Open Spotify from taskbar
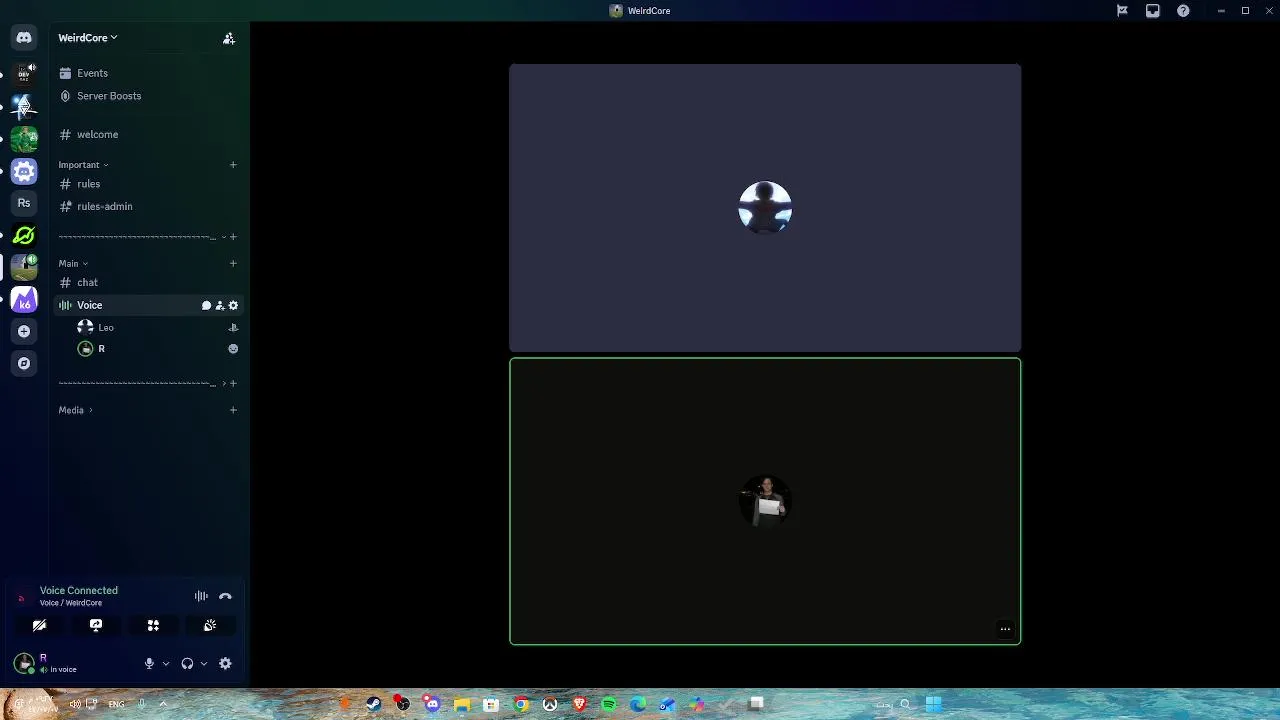 (609, 704)
